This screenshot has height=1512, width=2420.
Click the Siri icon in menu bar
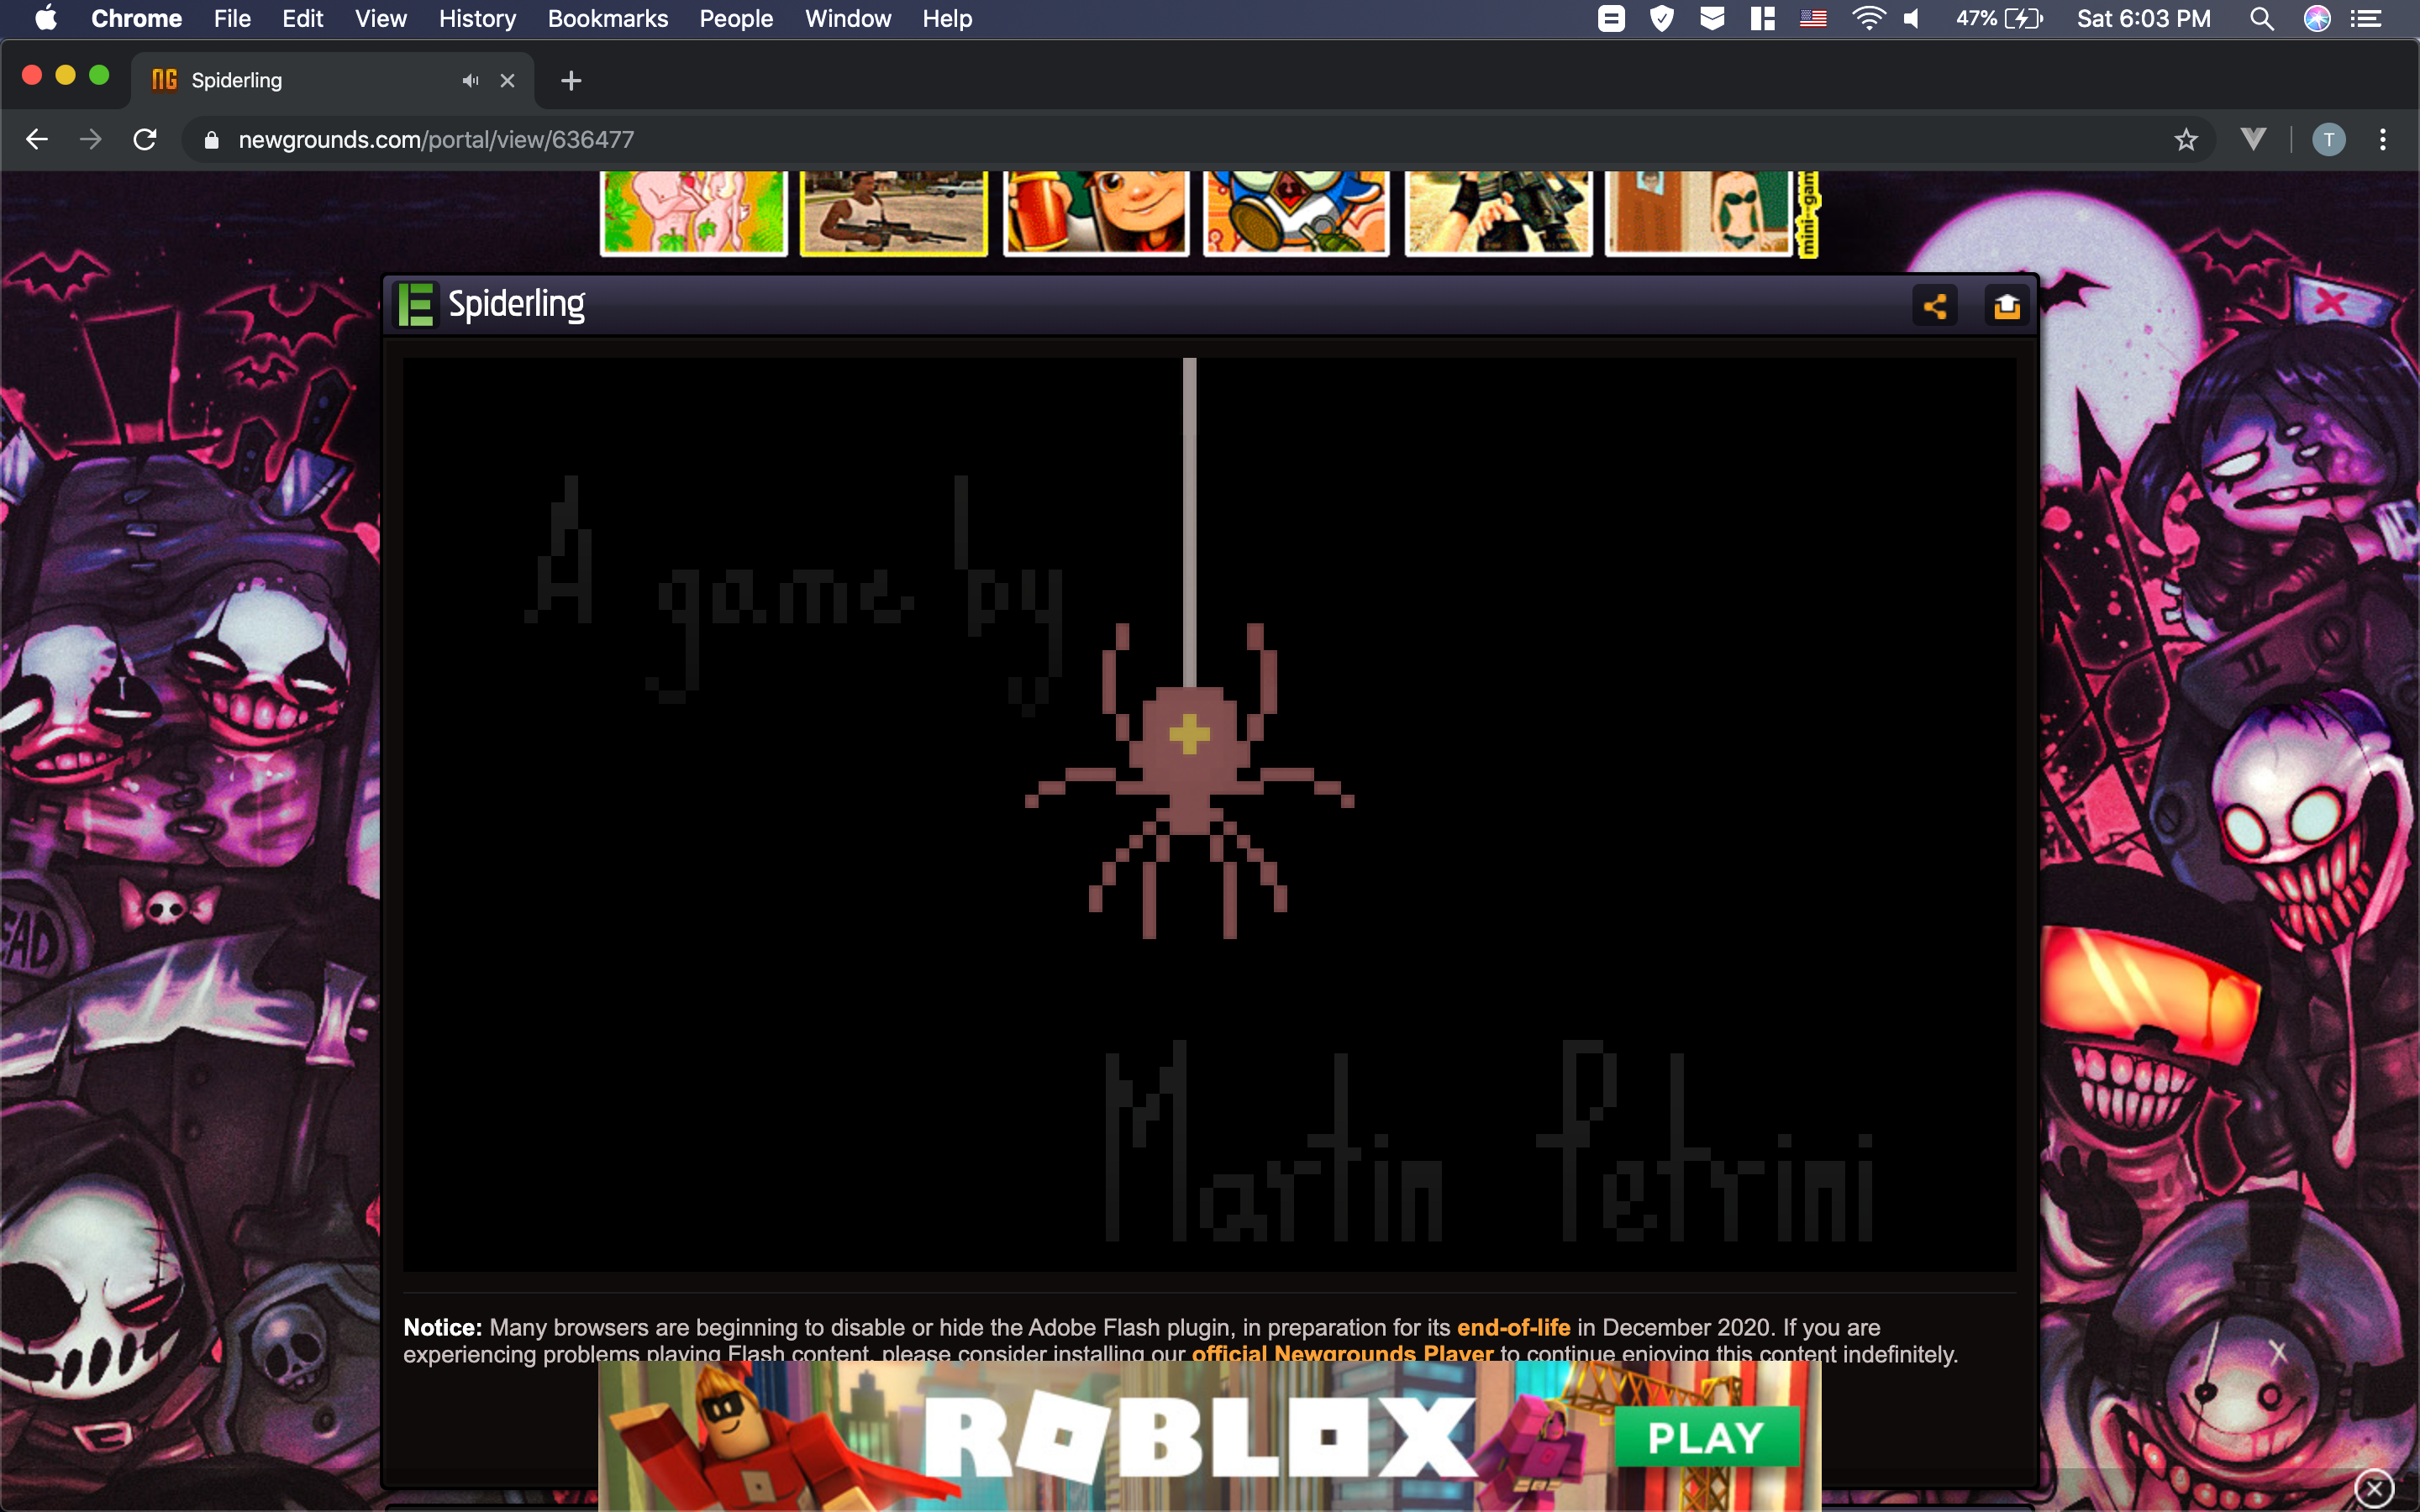pyautogui.click(x=2317, y=18)
